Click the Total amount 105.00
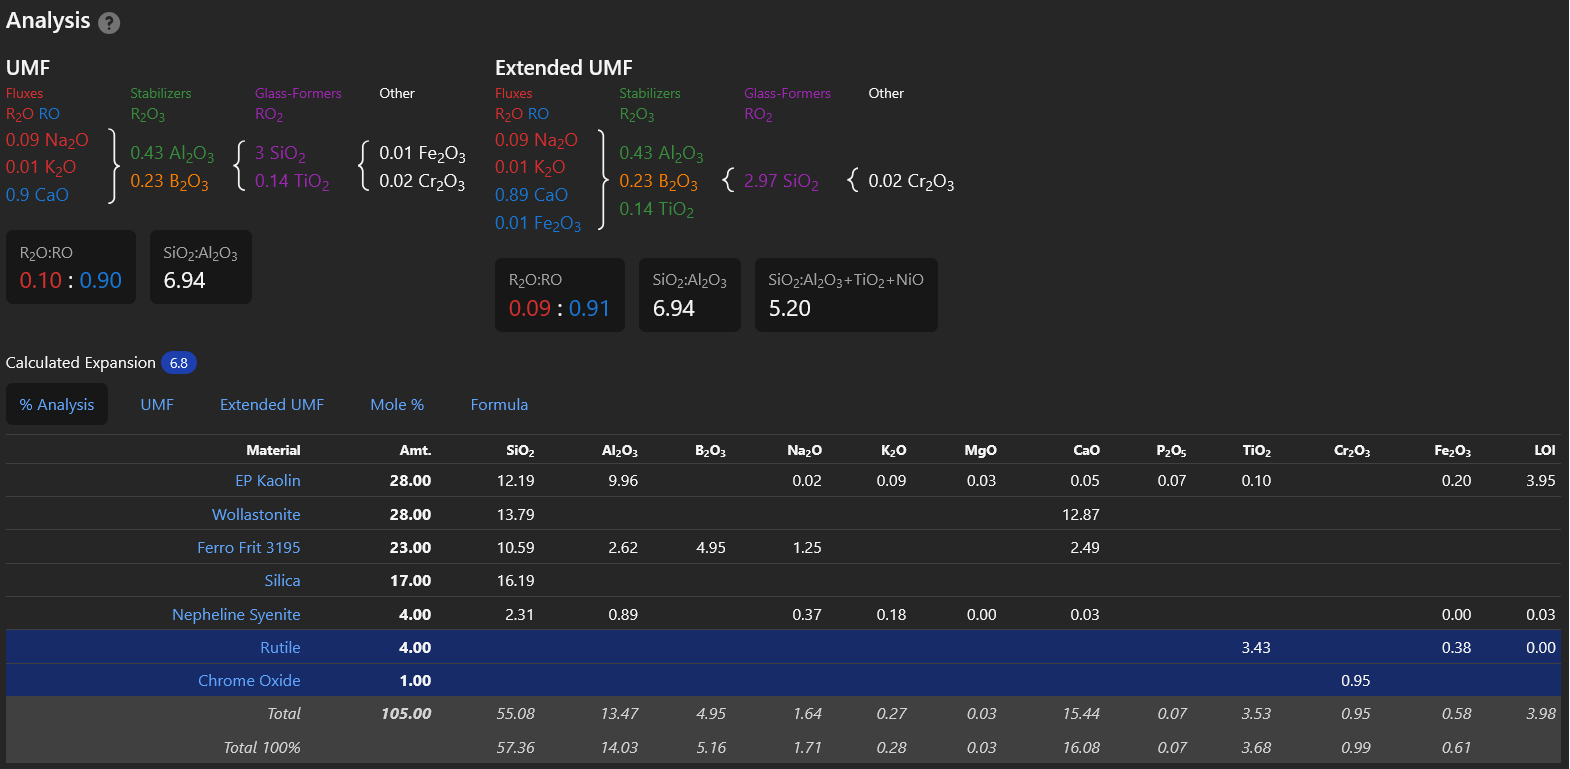 click(406, 714)
